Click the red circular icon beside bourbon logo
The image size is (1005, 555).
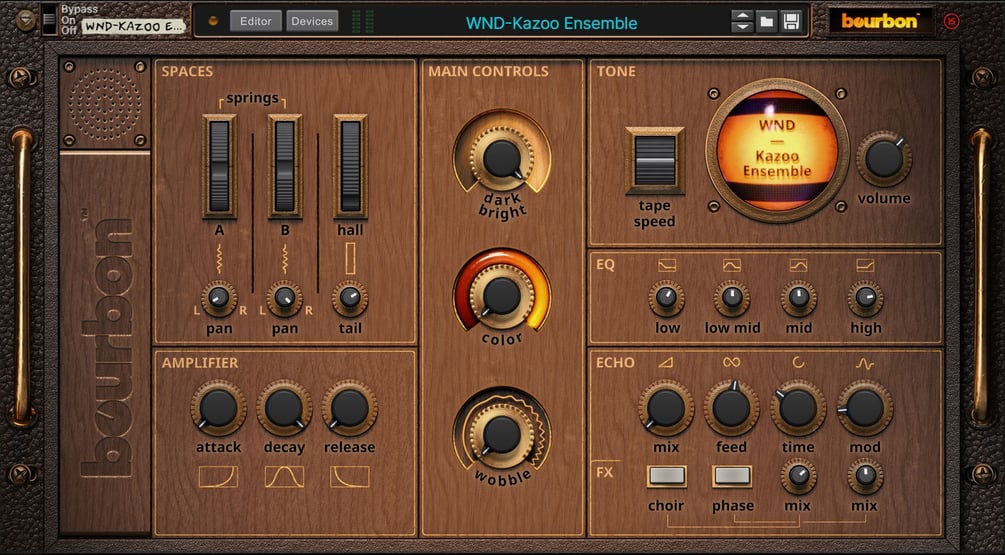point(952,21)
